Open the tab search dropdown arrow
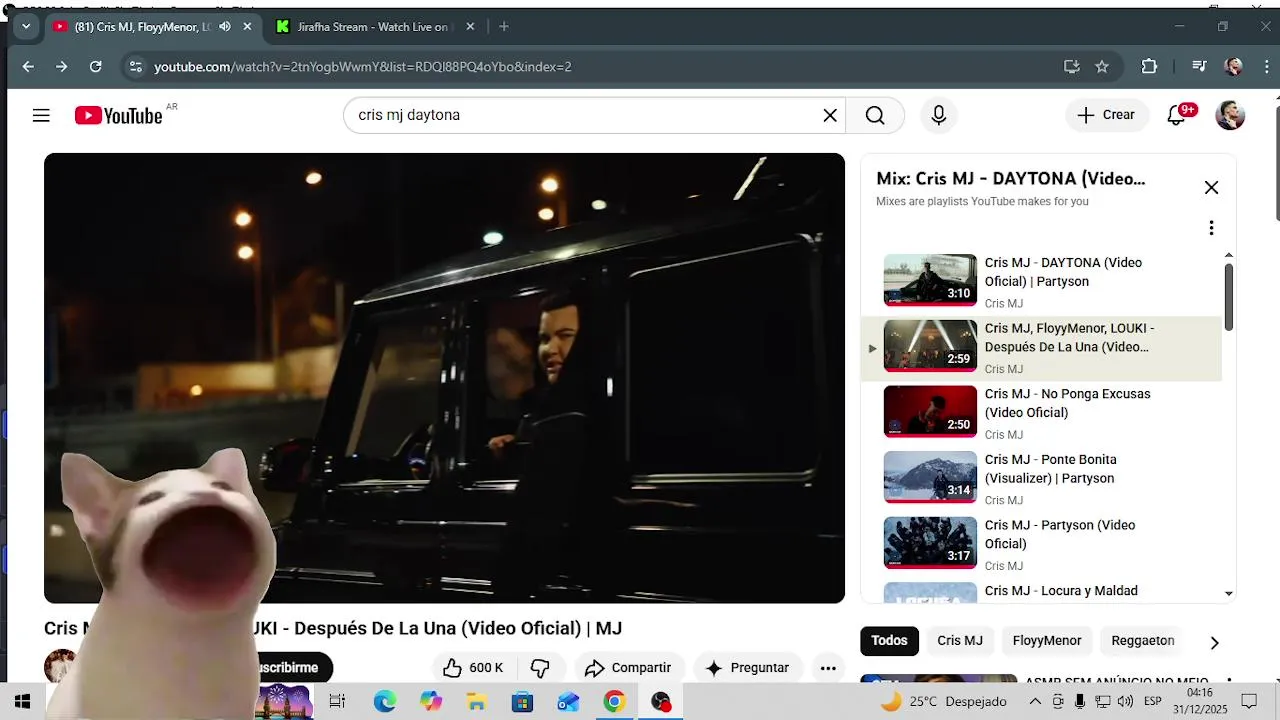Viewport: 1280px width, 720px height. (x=26, y=27)
